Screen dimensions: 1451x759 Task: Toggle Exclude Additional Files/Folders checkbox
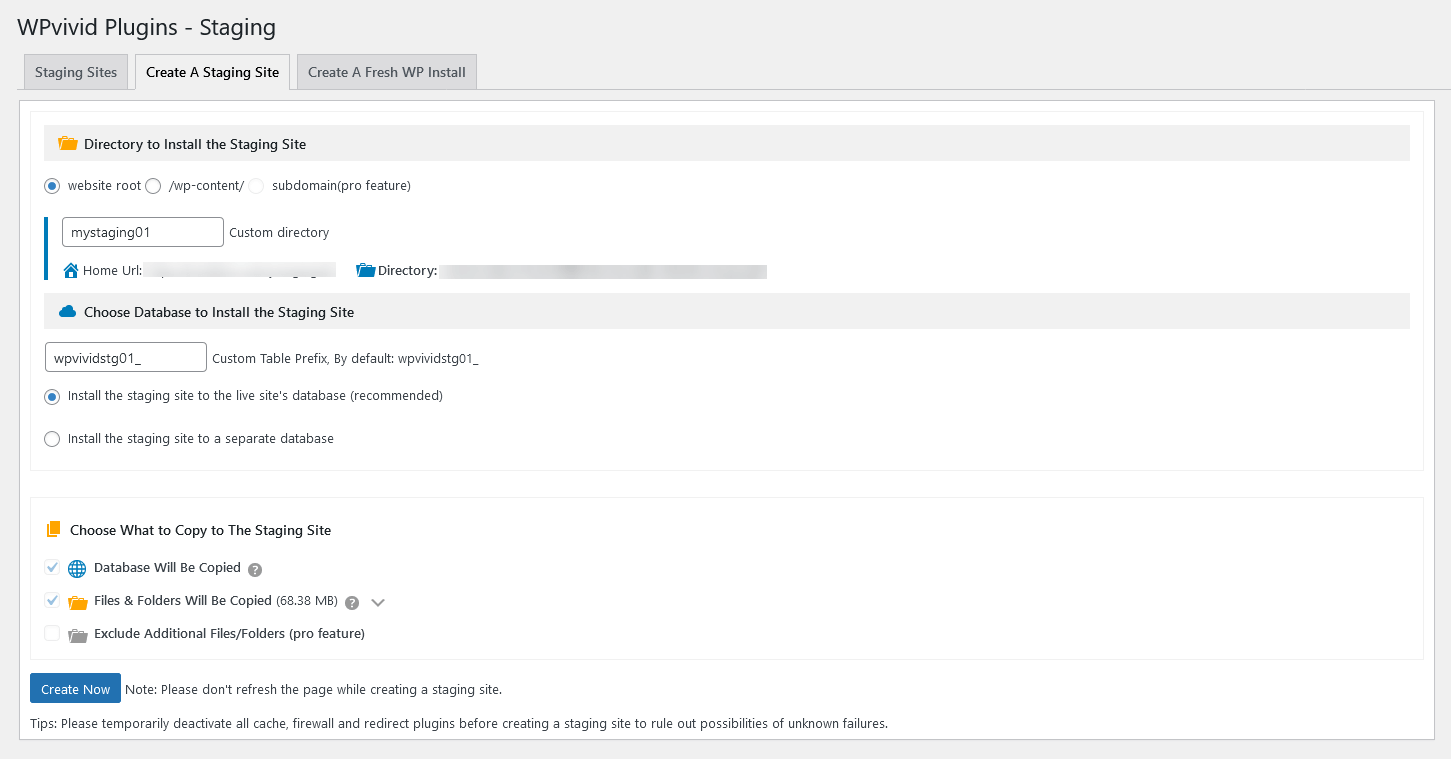(52, 633)
